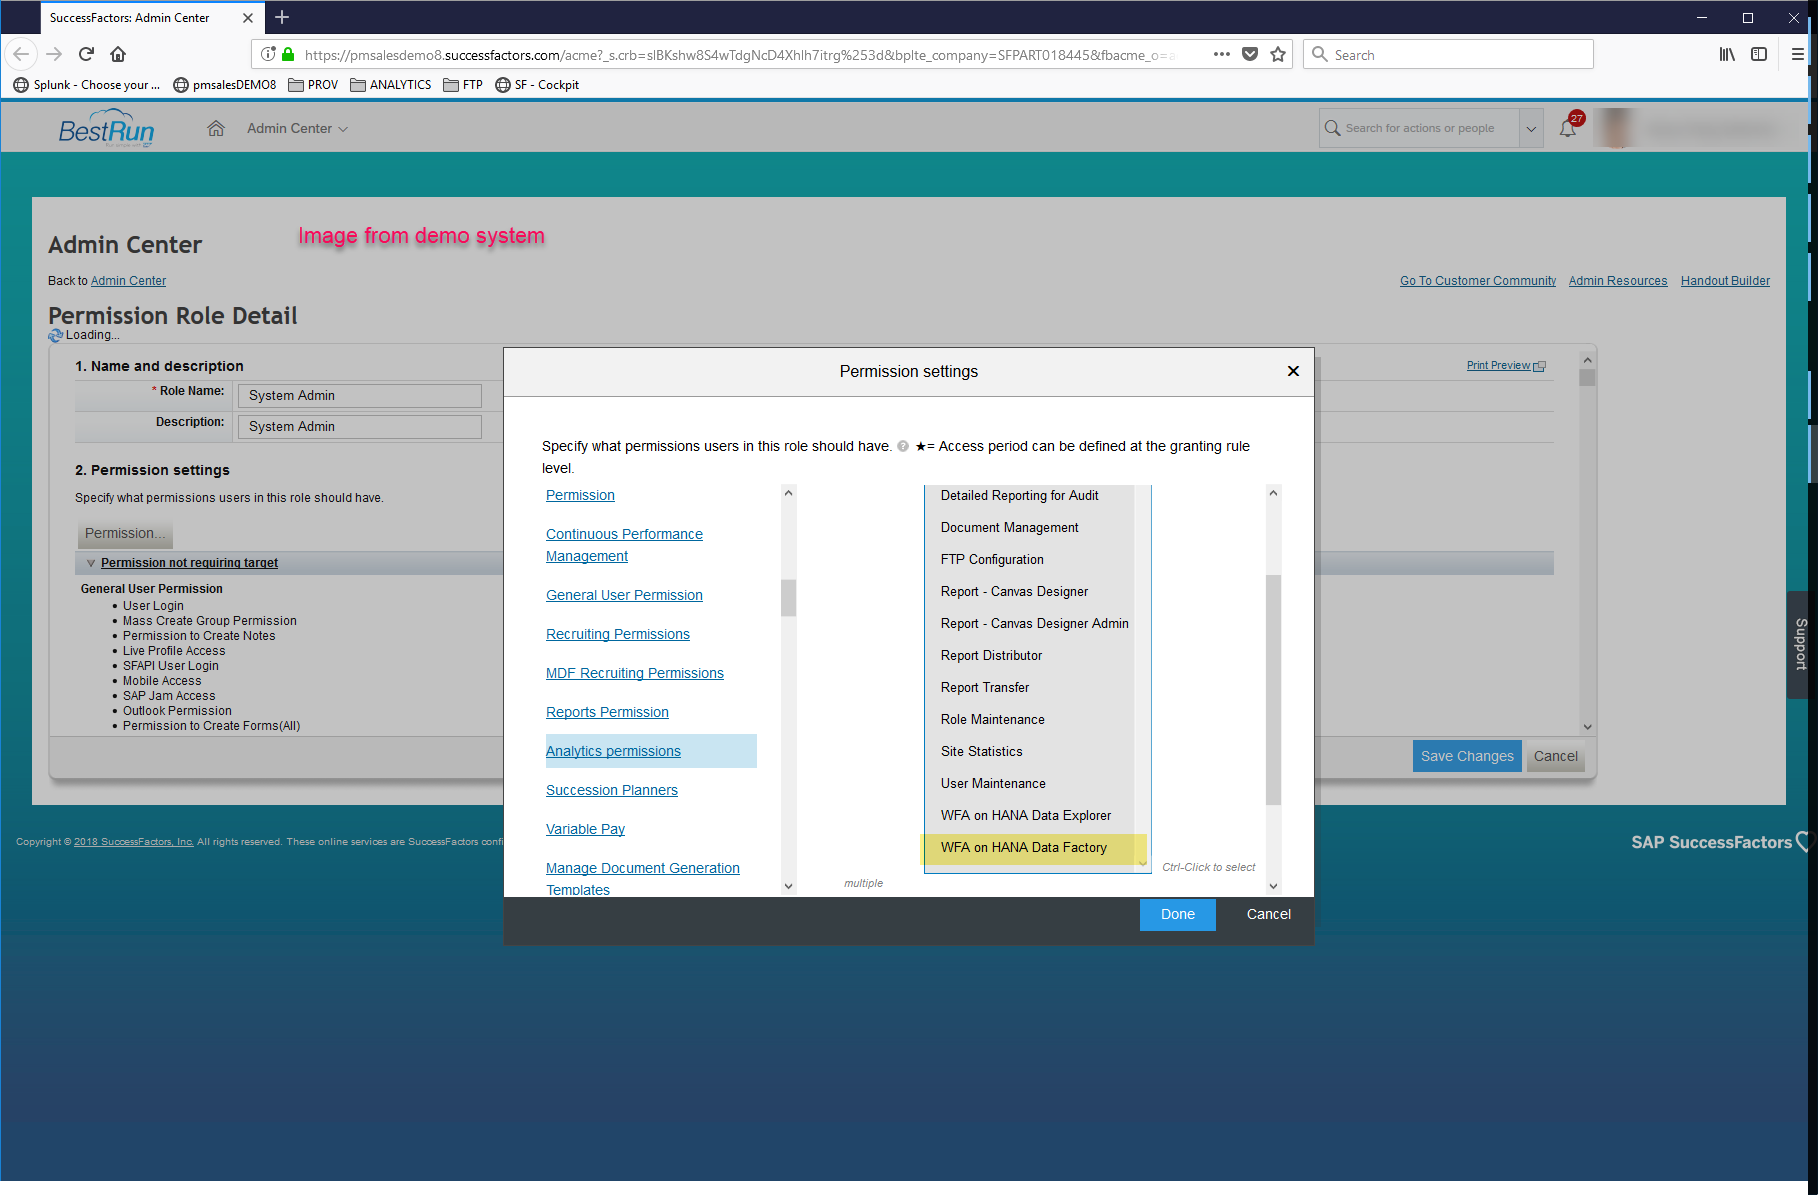Select Role Maintenance option
Image resolution: width=1818 pixels, height=1195 pixels.
click(x=1030, y=719)
